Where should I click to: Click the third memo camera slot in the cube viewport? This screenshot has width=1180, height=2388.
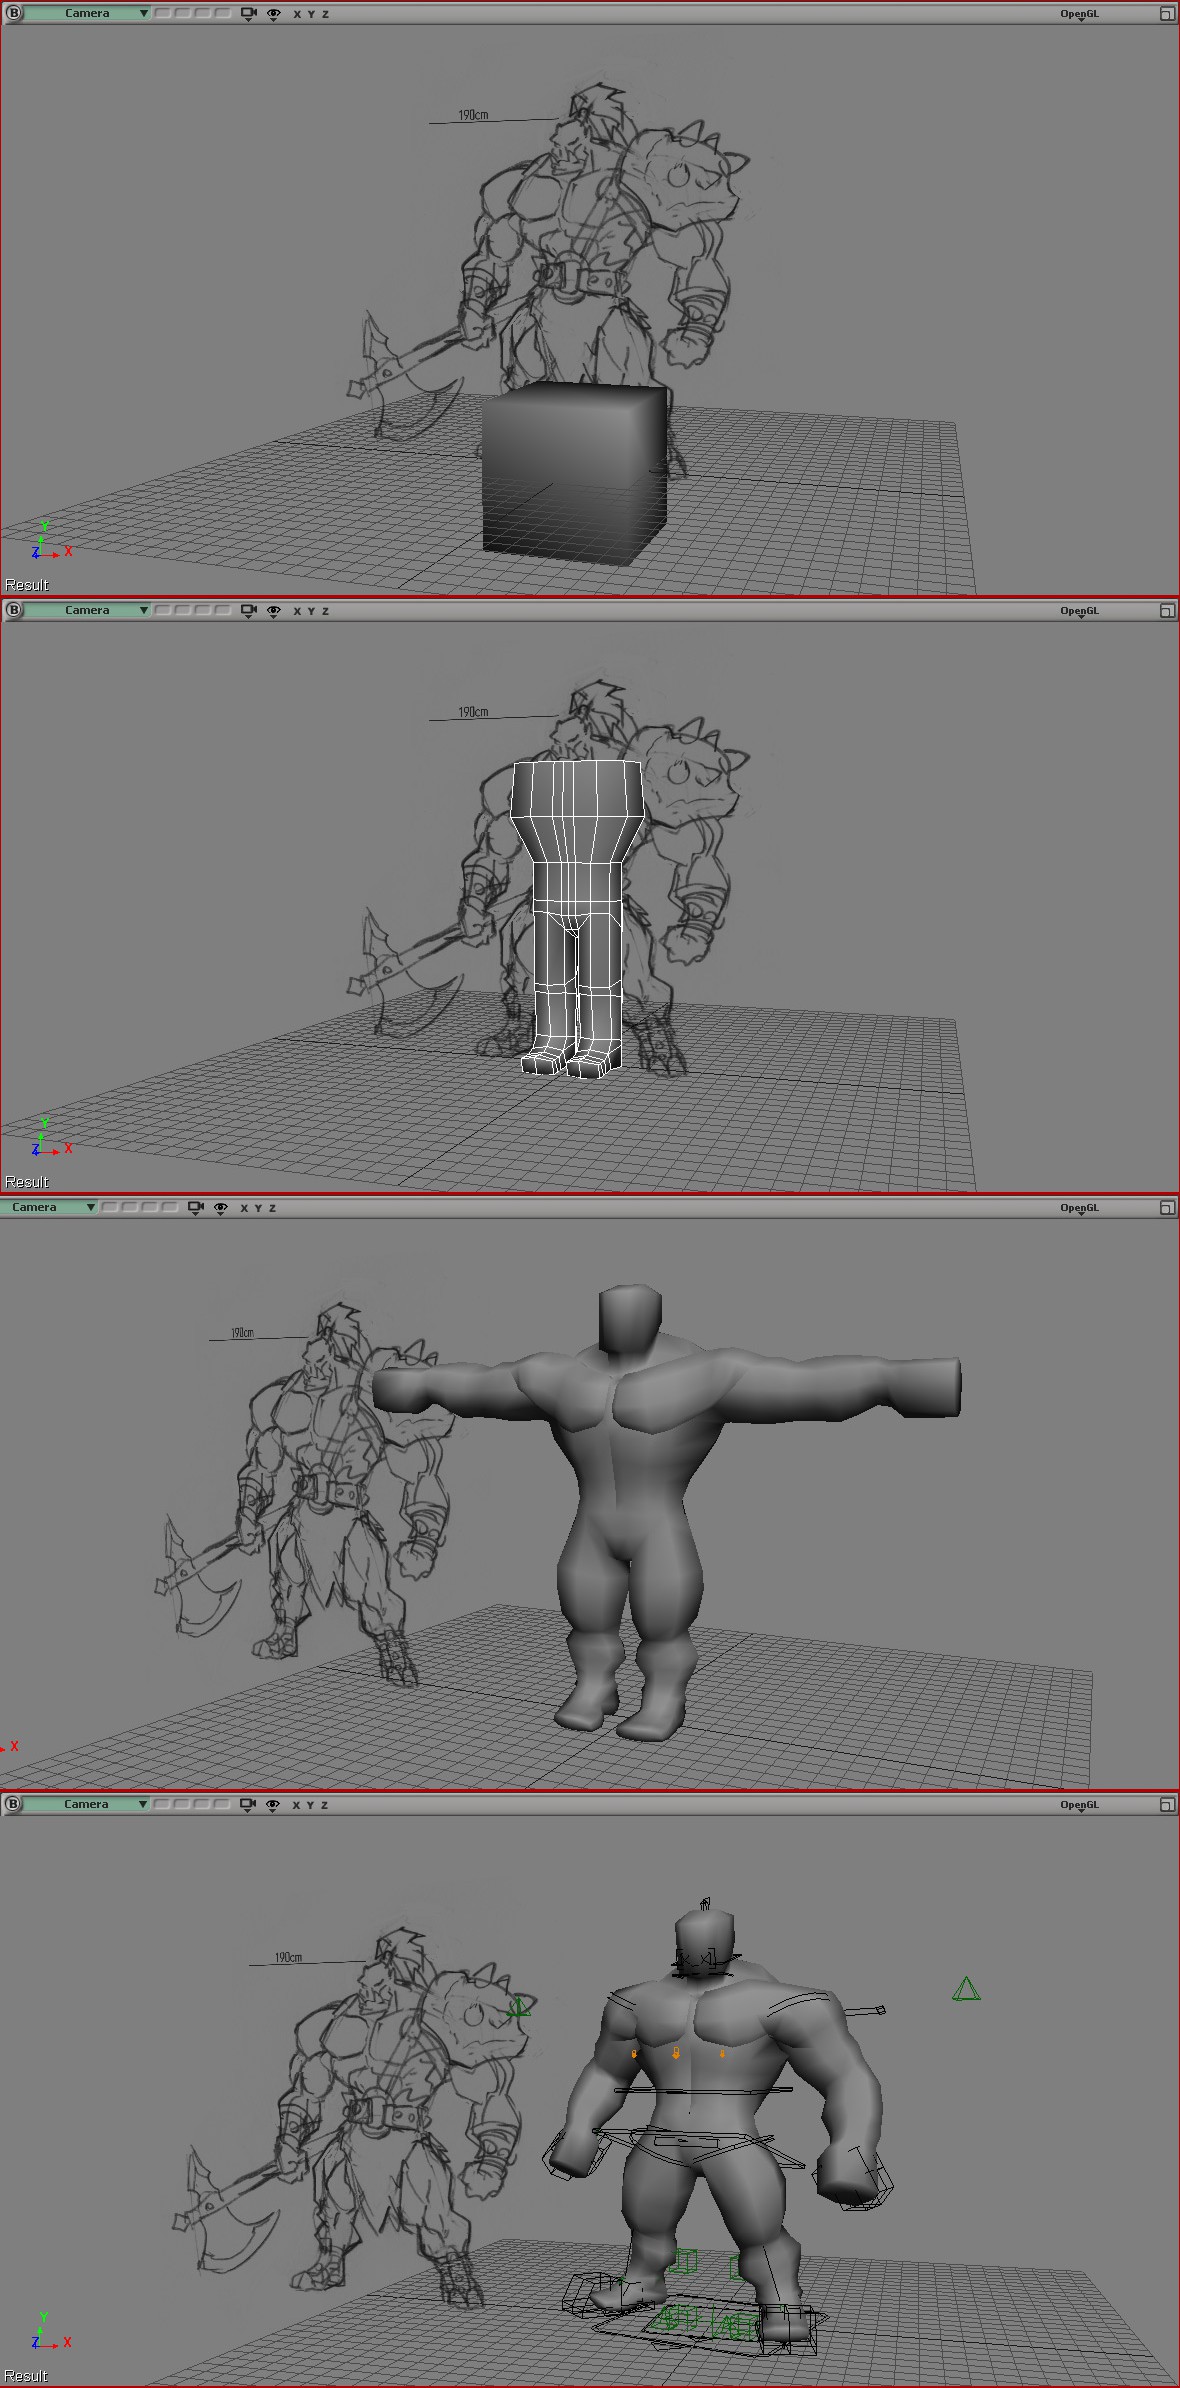tap(203, 13)
